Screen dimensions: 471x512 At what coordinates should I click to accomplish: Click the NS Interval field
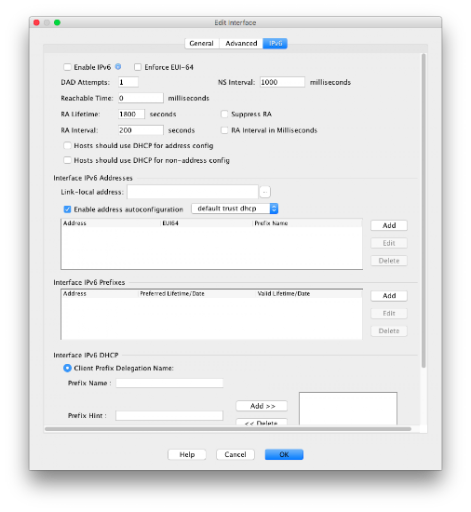(282, 82)
